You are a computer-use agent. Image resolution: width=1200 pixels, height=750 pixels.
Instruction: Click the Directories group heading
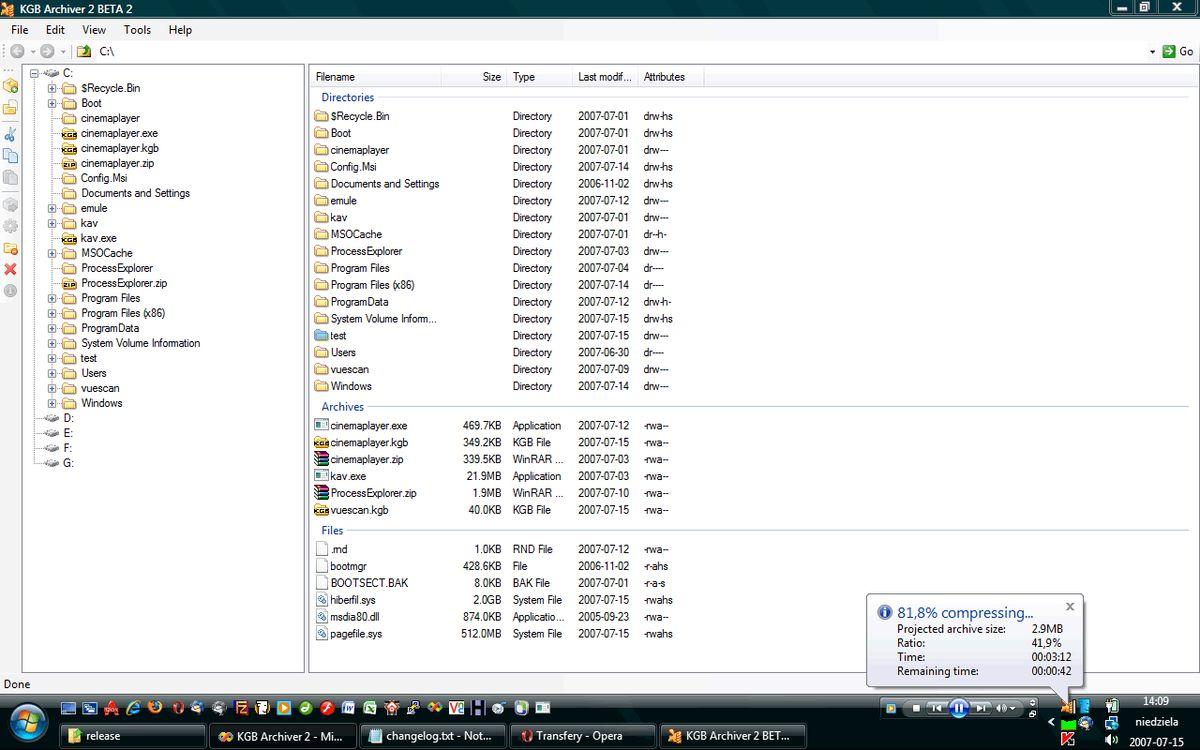(x=347, y=97)
